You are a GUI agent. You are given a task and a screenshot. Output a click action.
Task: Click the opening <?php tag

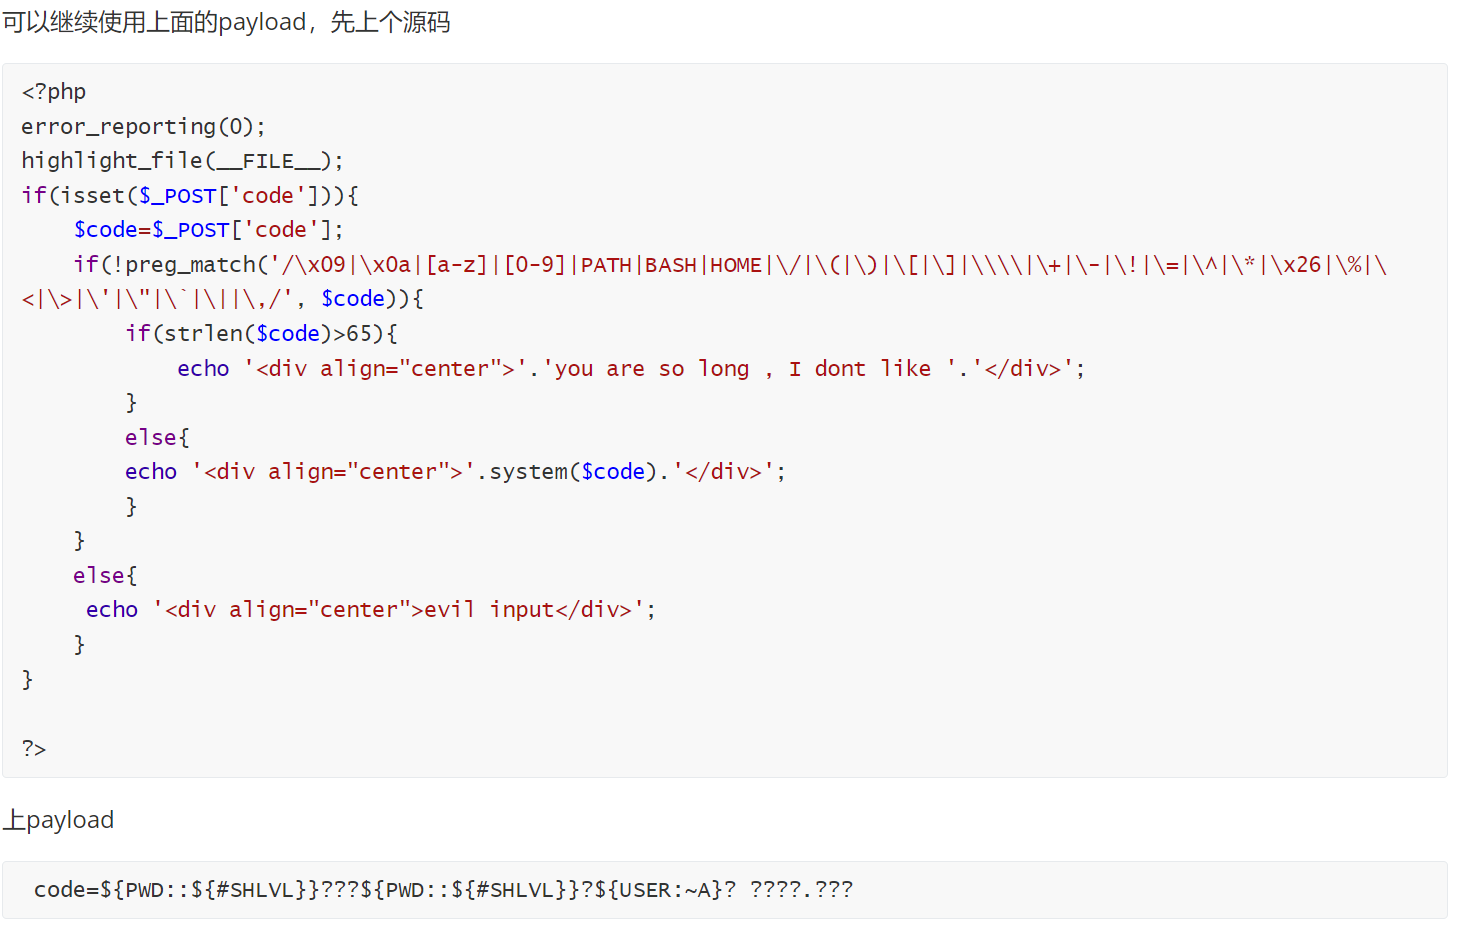[54, 92]
